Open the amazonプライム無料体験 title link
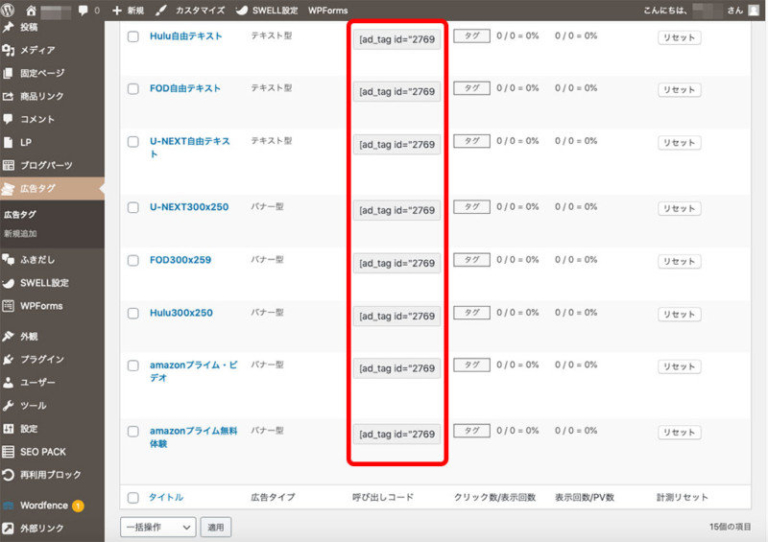The height and width of the screenshot is (542, 768). (x=193, y=437)
